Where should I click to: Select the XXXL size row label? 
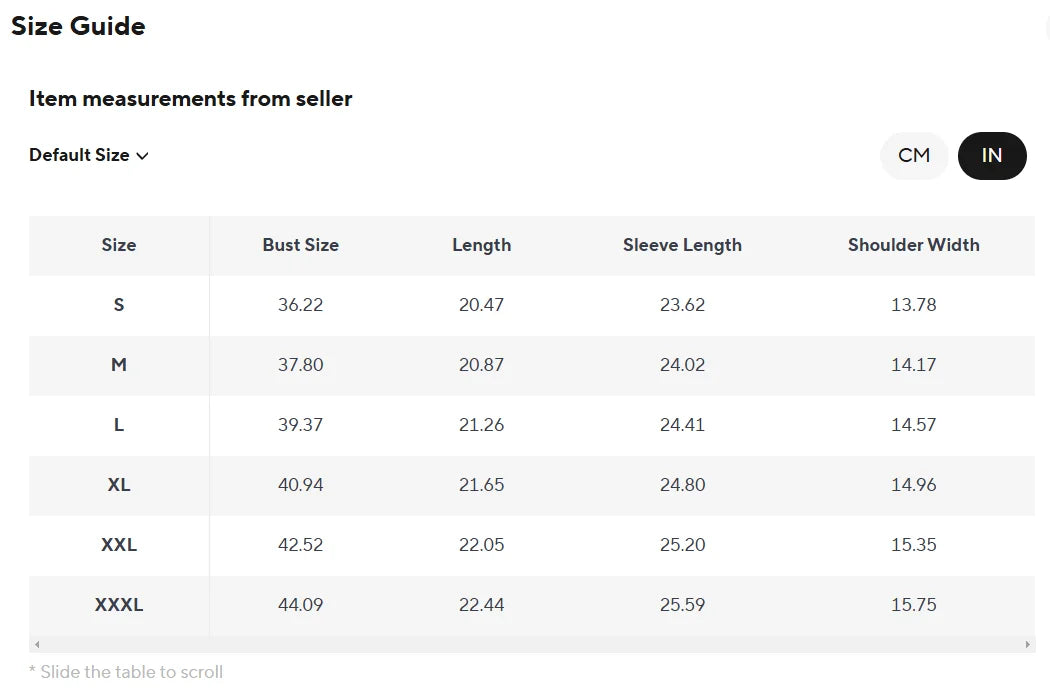119,605
